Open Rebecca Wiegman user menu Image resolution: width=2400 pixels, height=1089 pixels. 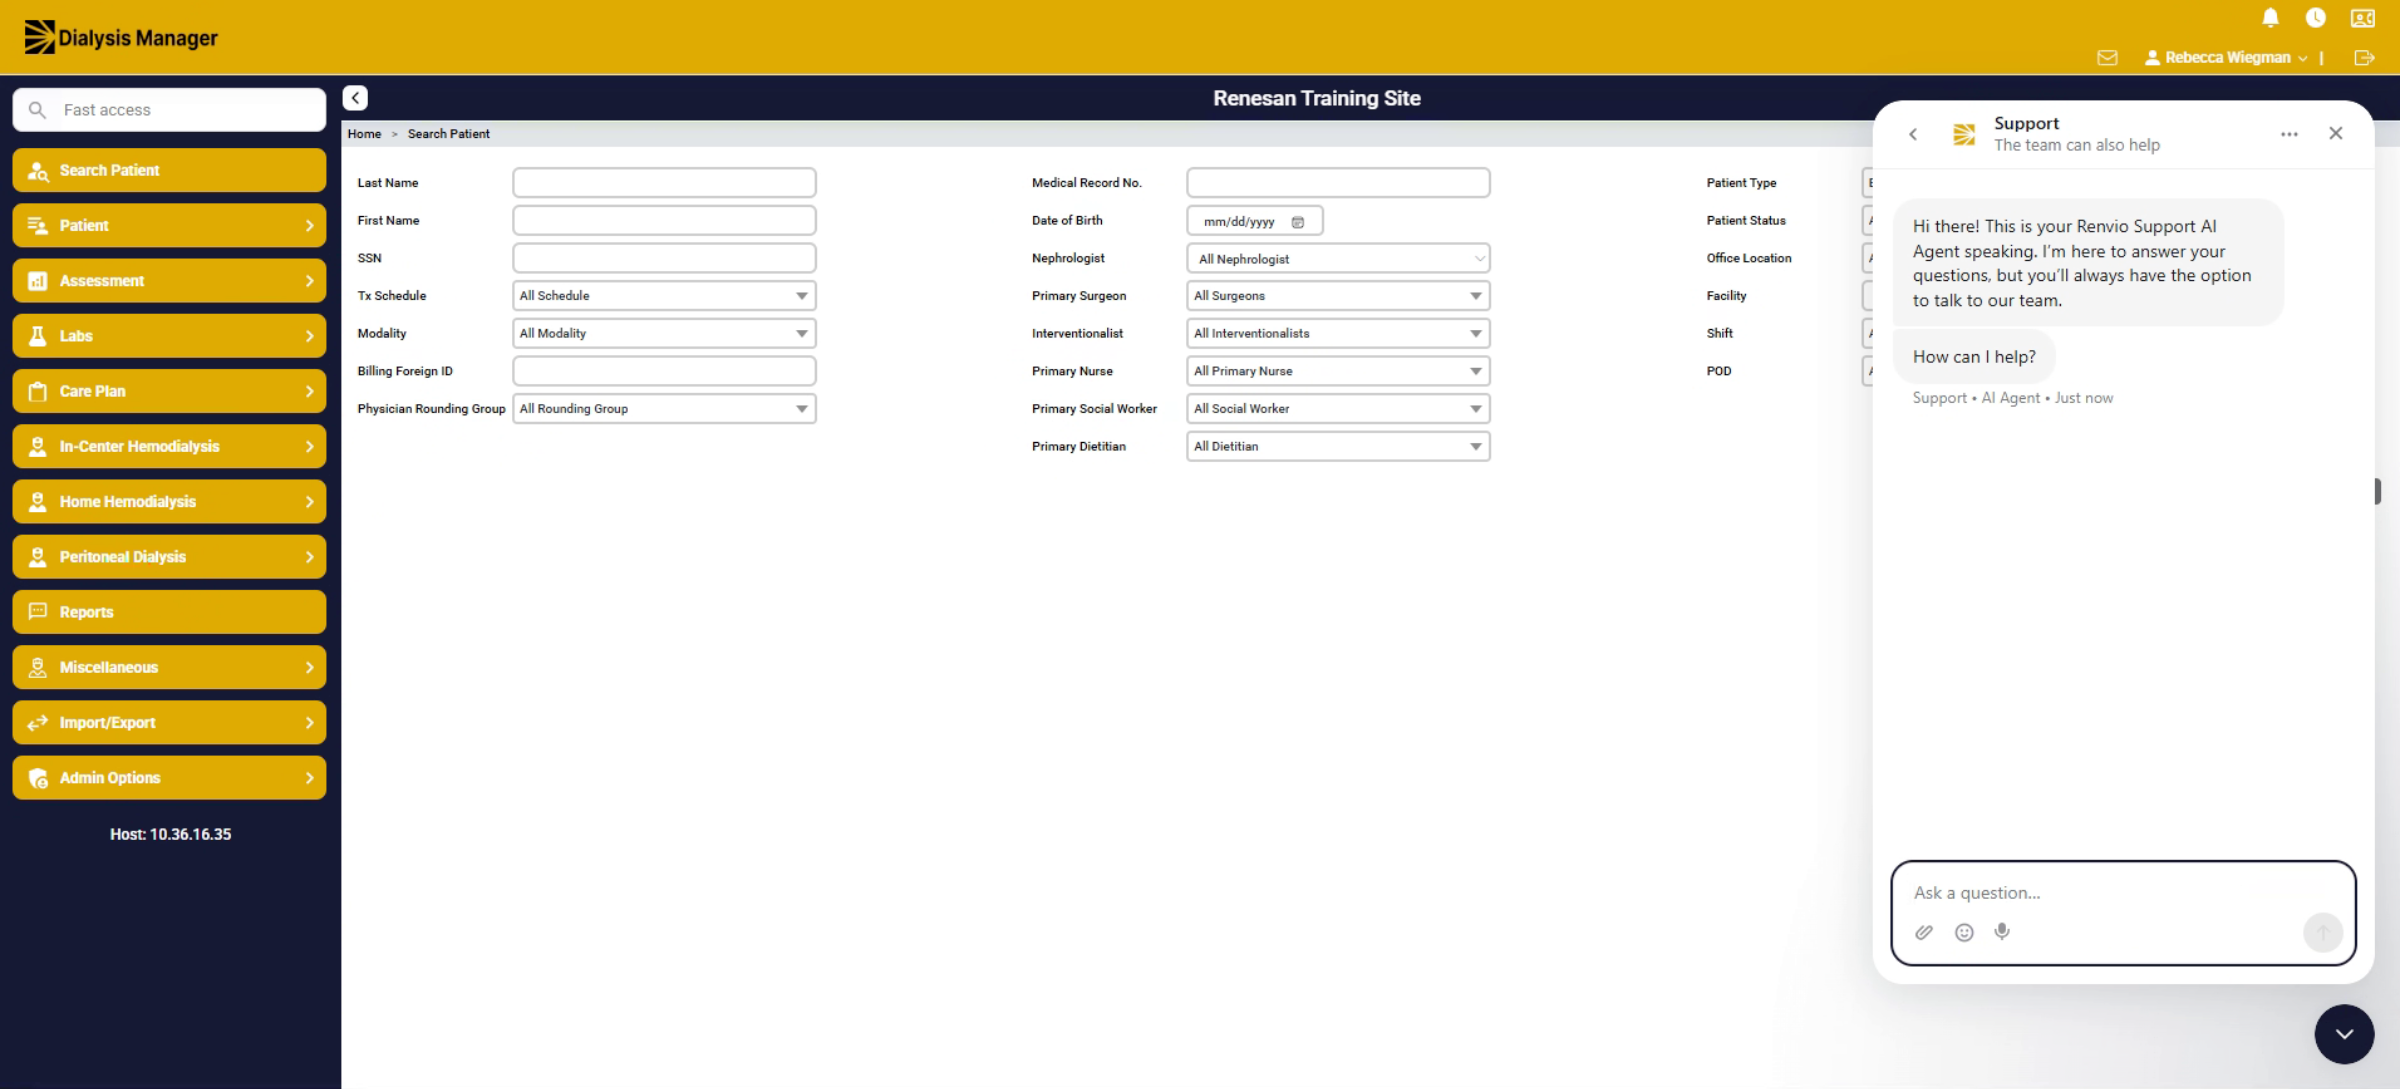pos(2226,58)
